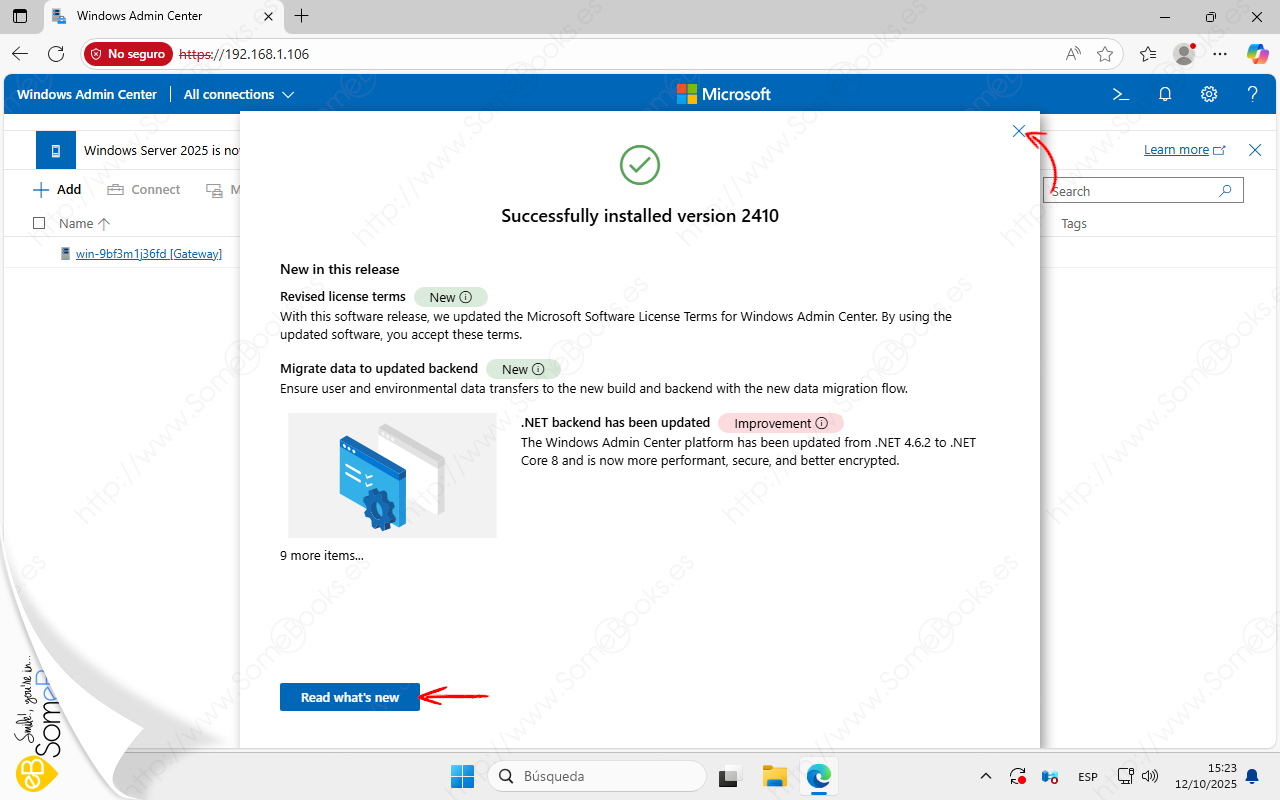Click info icon on Migrate data New badge

pos(538,369)
